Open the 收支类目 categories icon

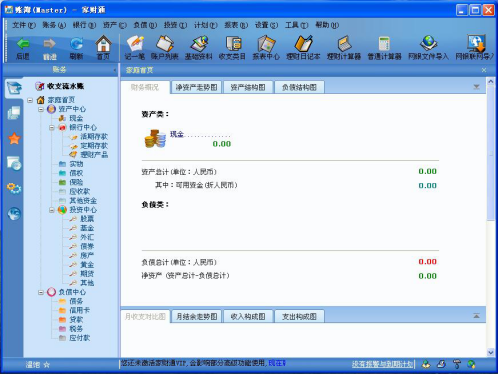click(x=233, y=44)
